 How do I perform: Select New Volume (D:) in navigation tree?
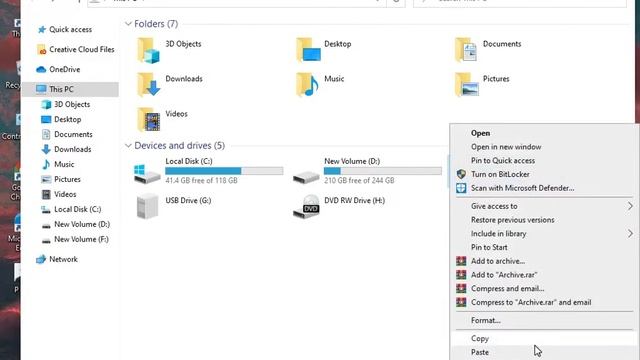(82, 224)
